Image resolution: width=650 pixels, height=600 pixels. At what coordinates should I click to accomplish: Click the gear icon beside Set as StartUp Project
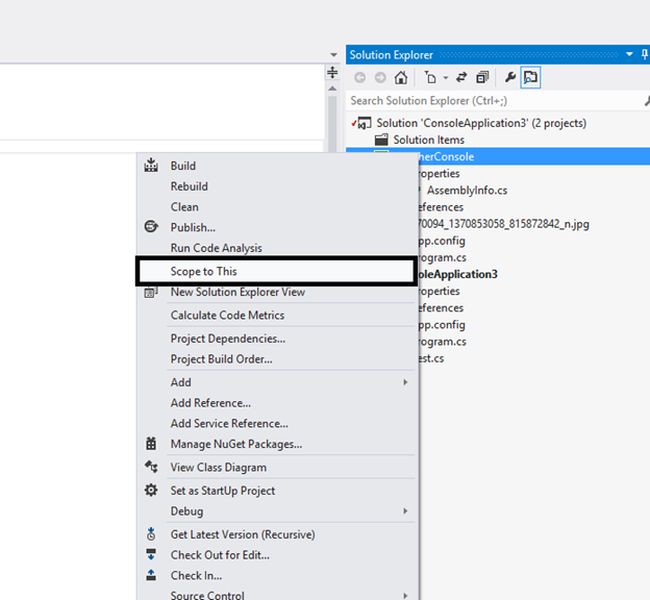(x=151, y=490)
